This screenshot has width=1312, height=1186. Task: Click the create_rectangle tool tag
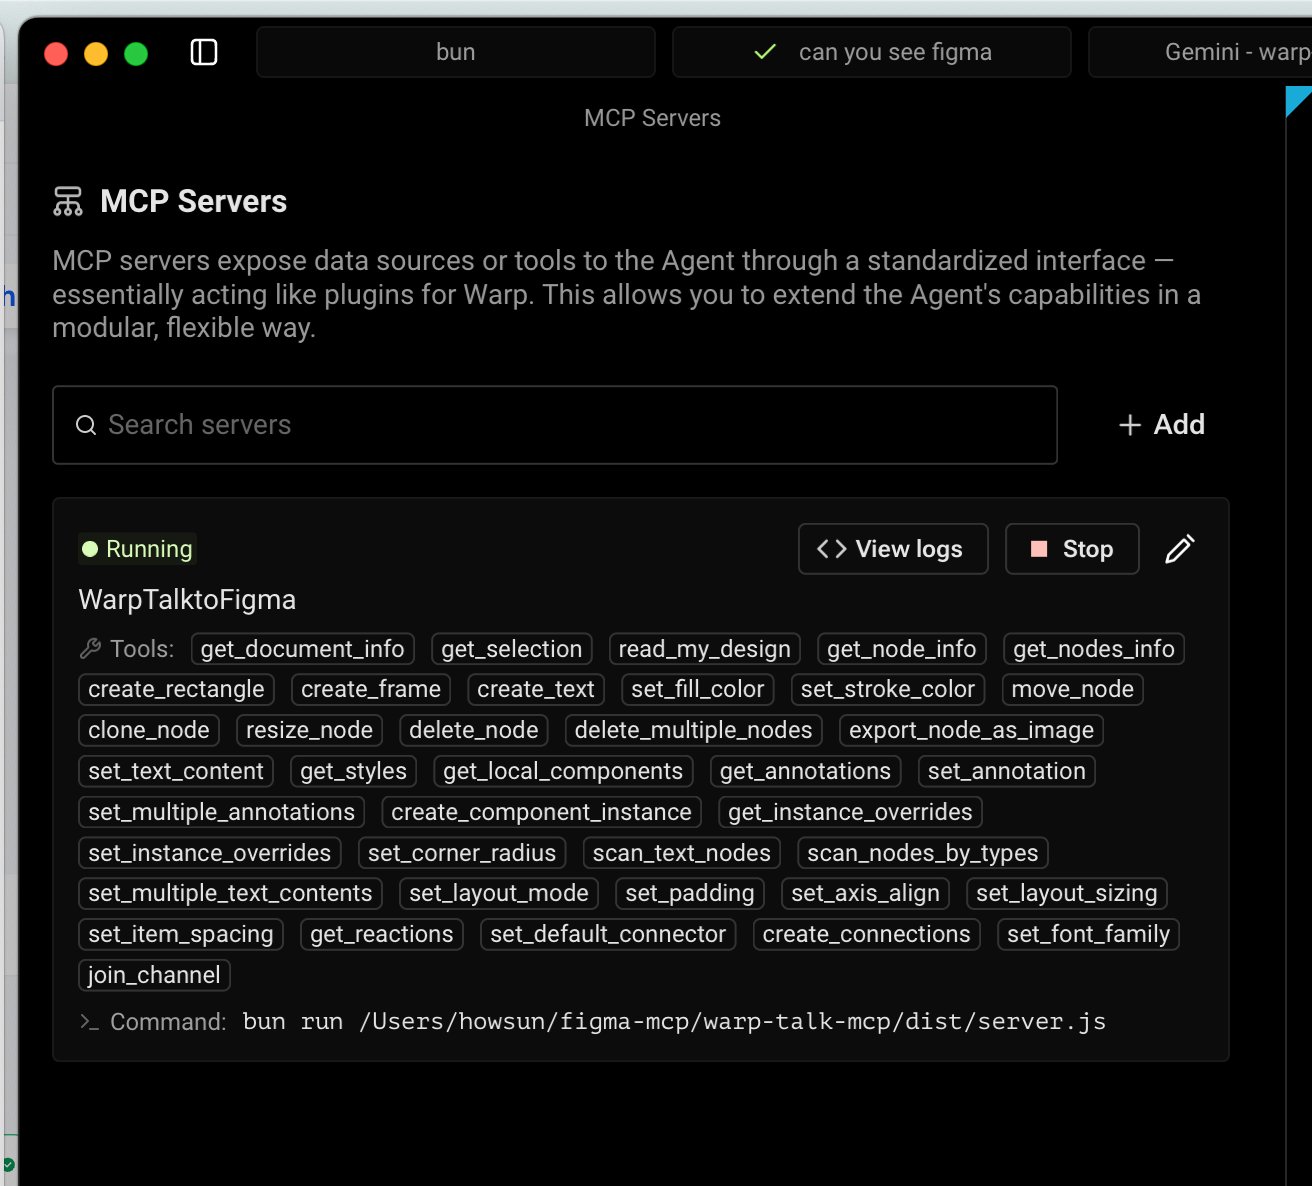[x=176, y=689]
